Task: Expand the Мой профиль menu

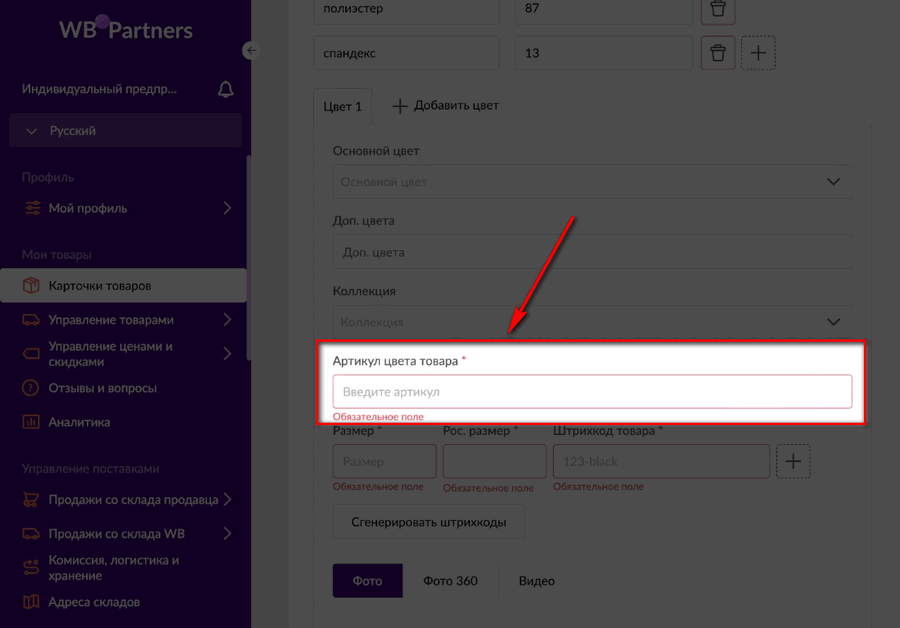Action: click(227, 208)
